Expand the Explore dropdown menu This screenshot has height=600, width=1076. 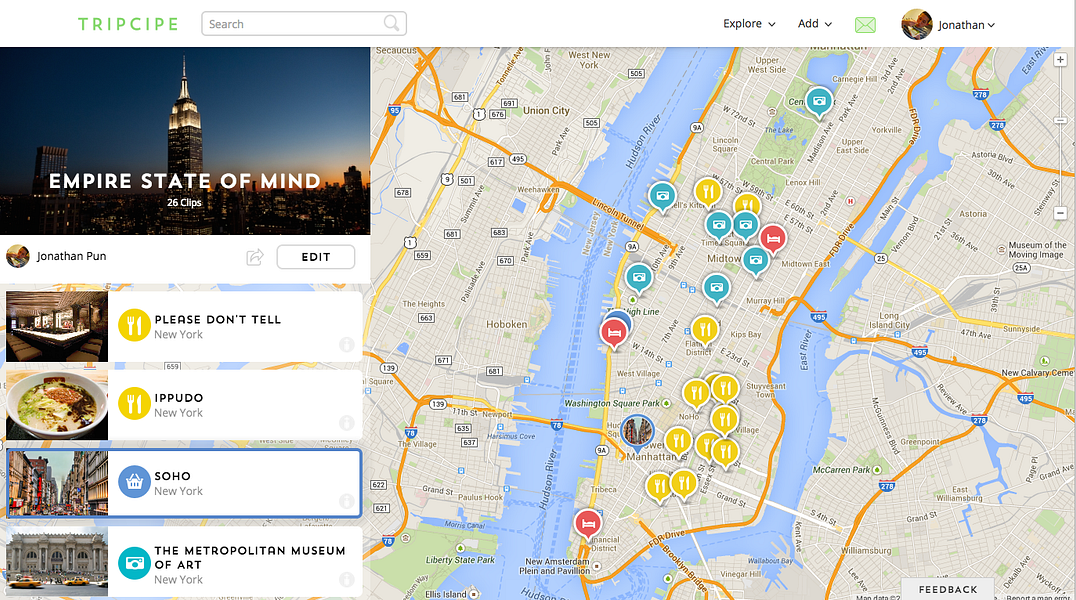coord(749,23)
